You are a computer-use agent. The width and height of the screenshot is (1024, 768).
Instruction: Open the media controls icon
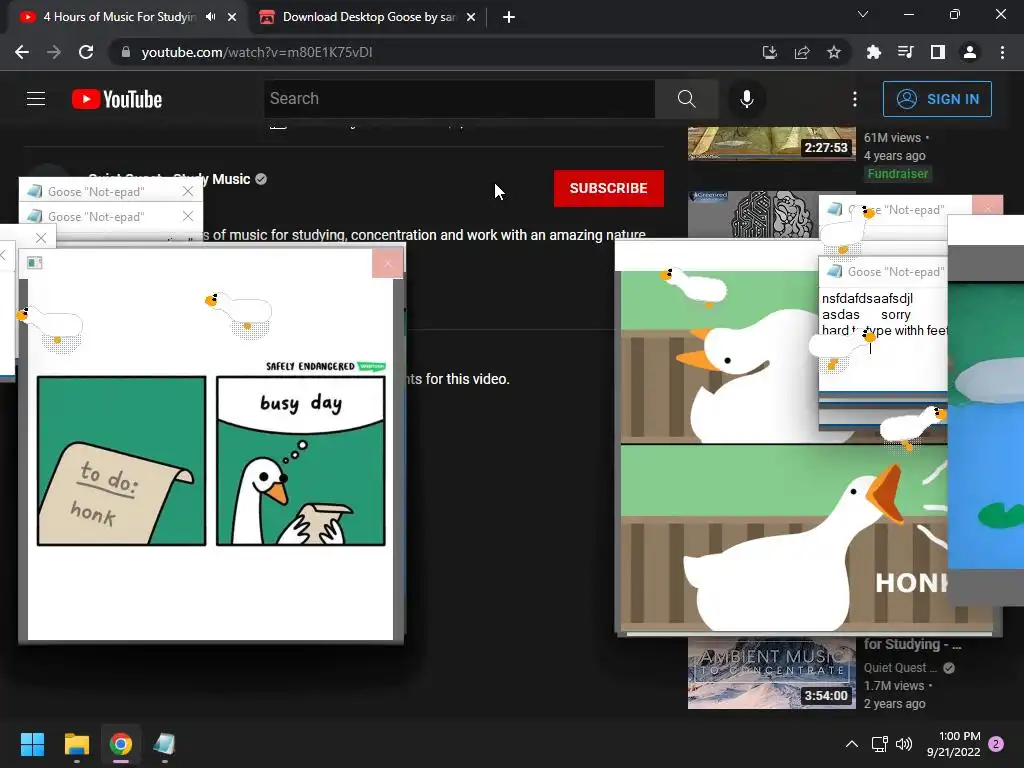tap(905, 52)
